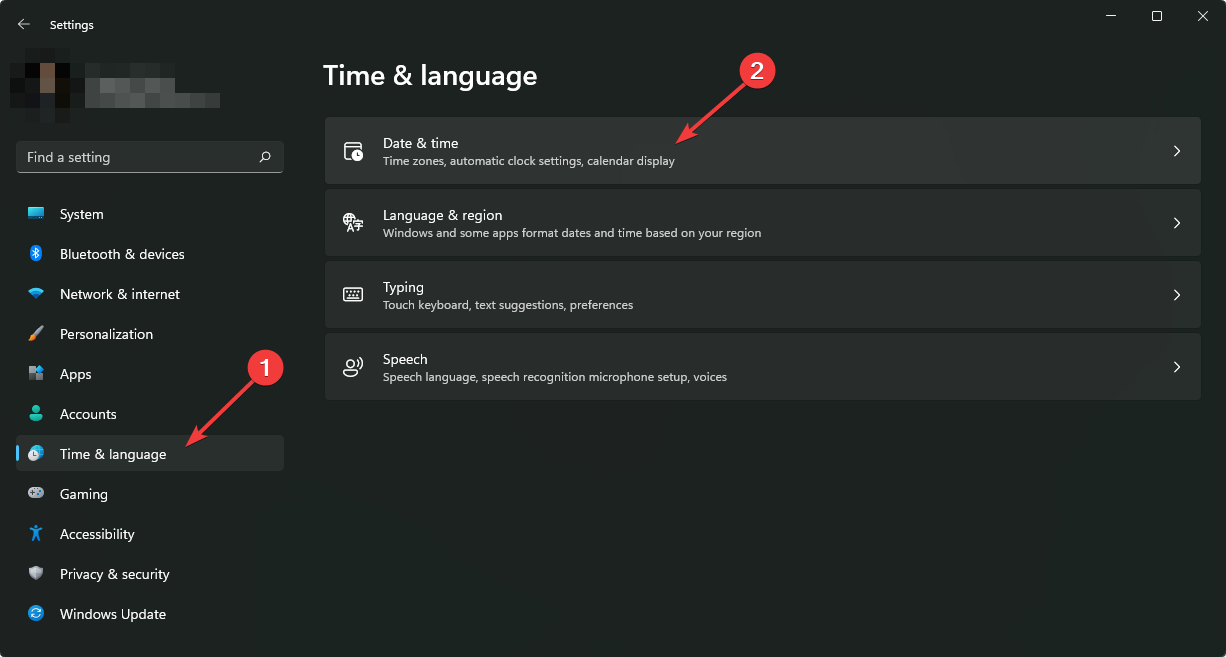Viewport: 1226px width, 657px height.
Task: Select Network & internet category
Action: tap(150, 294)
